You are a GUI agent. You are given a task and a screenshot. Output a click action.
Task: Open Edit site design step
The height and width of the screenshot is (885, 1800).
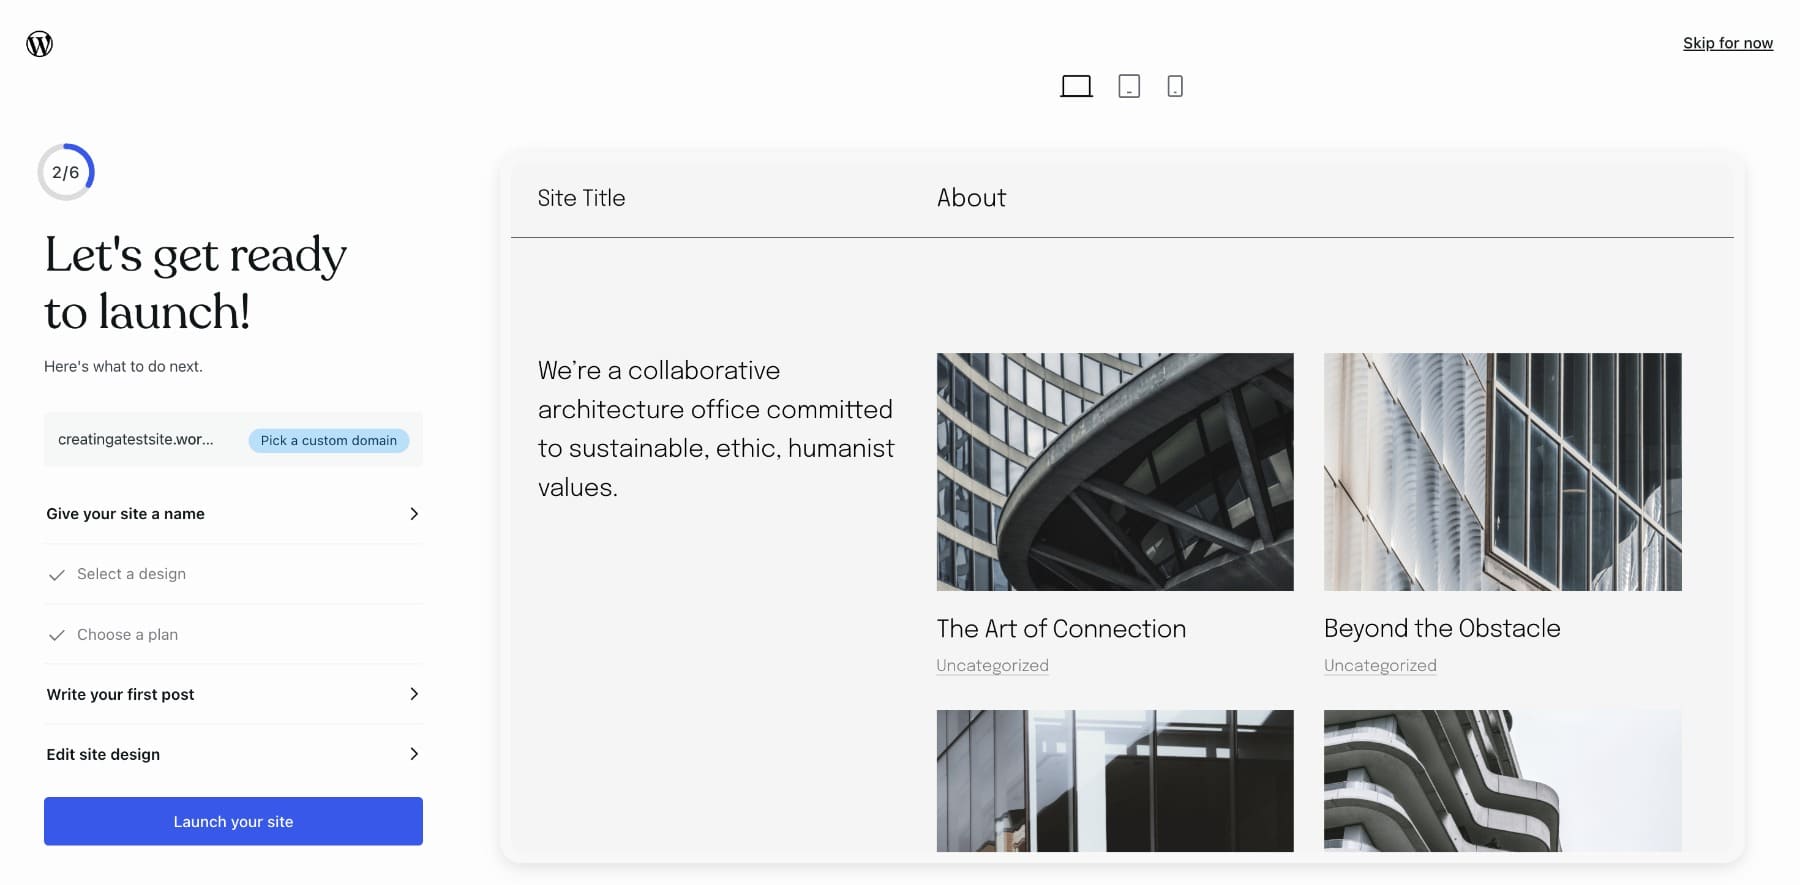(233, 754)
